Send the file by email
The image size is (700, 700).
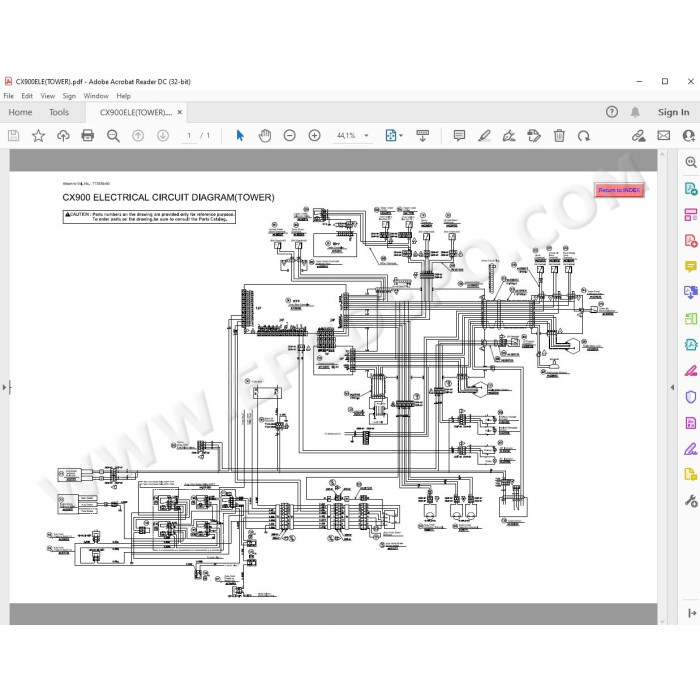coord(663,135)
